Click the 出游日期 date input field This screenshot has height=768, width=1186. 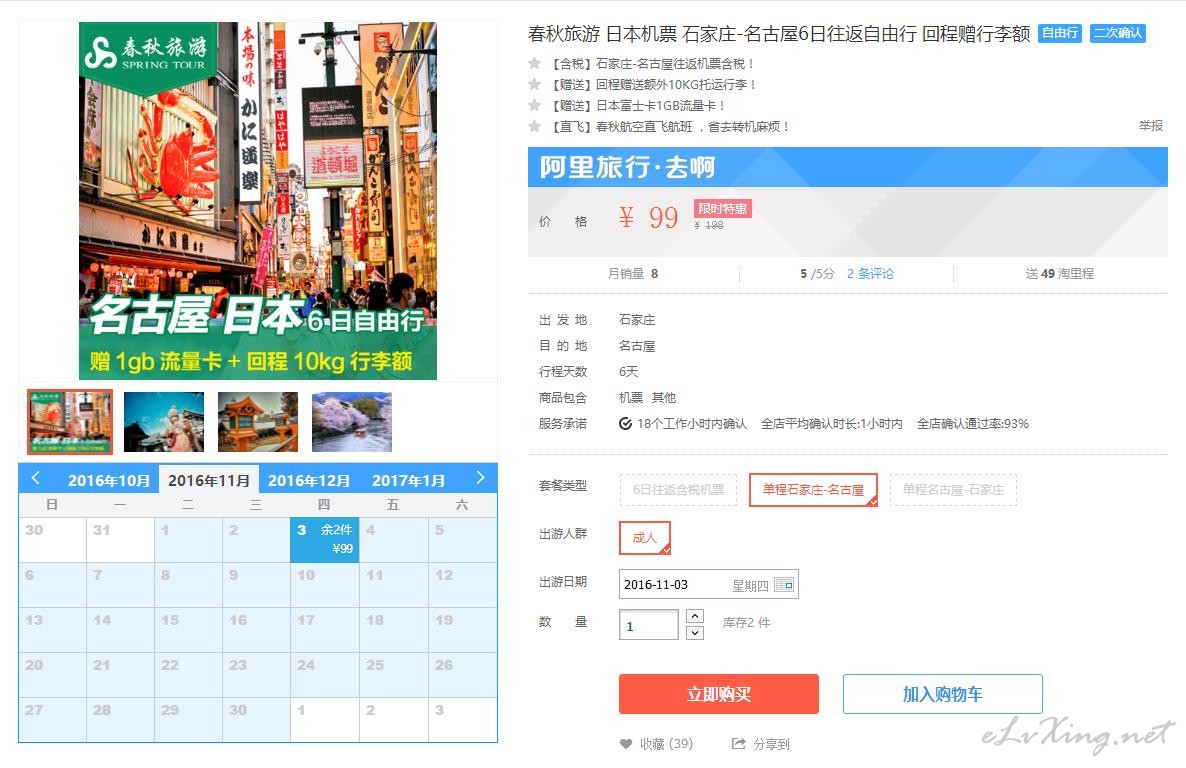[709, 584]
